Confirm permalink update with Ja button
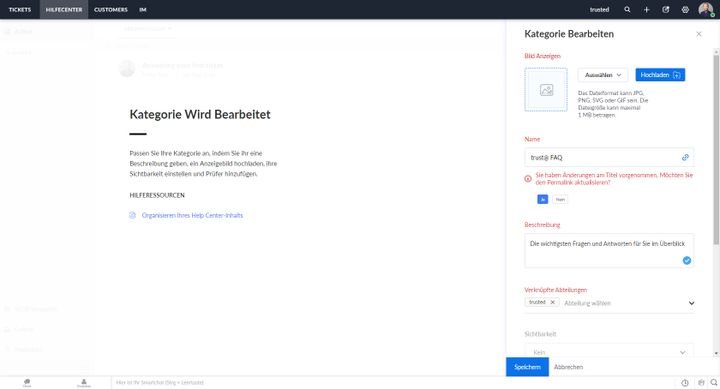The width and height of the screenshot is (720, 389). (542, 199)
